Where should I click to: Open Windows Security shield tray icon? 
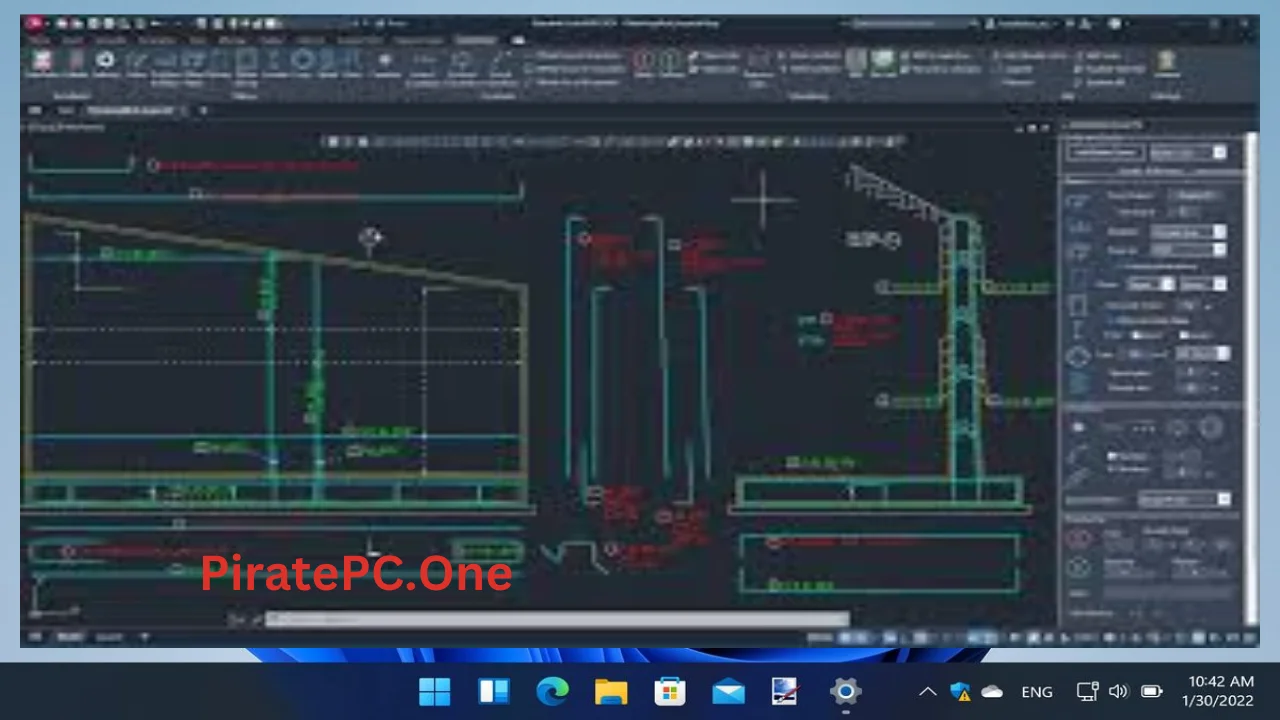click(960, 691)
